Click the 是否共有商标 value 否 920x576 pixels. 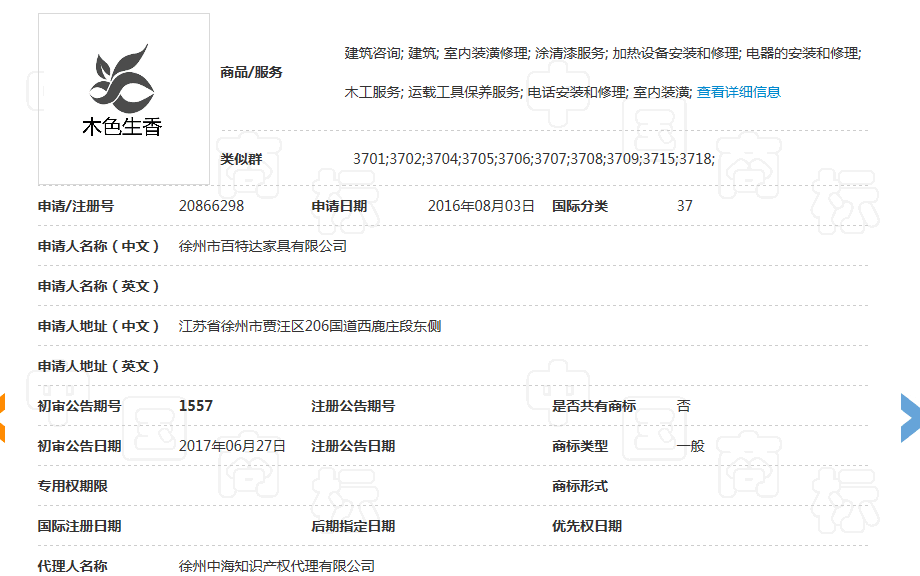click(683, 406)
